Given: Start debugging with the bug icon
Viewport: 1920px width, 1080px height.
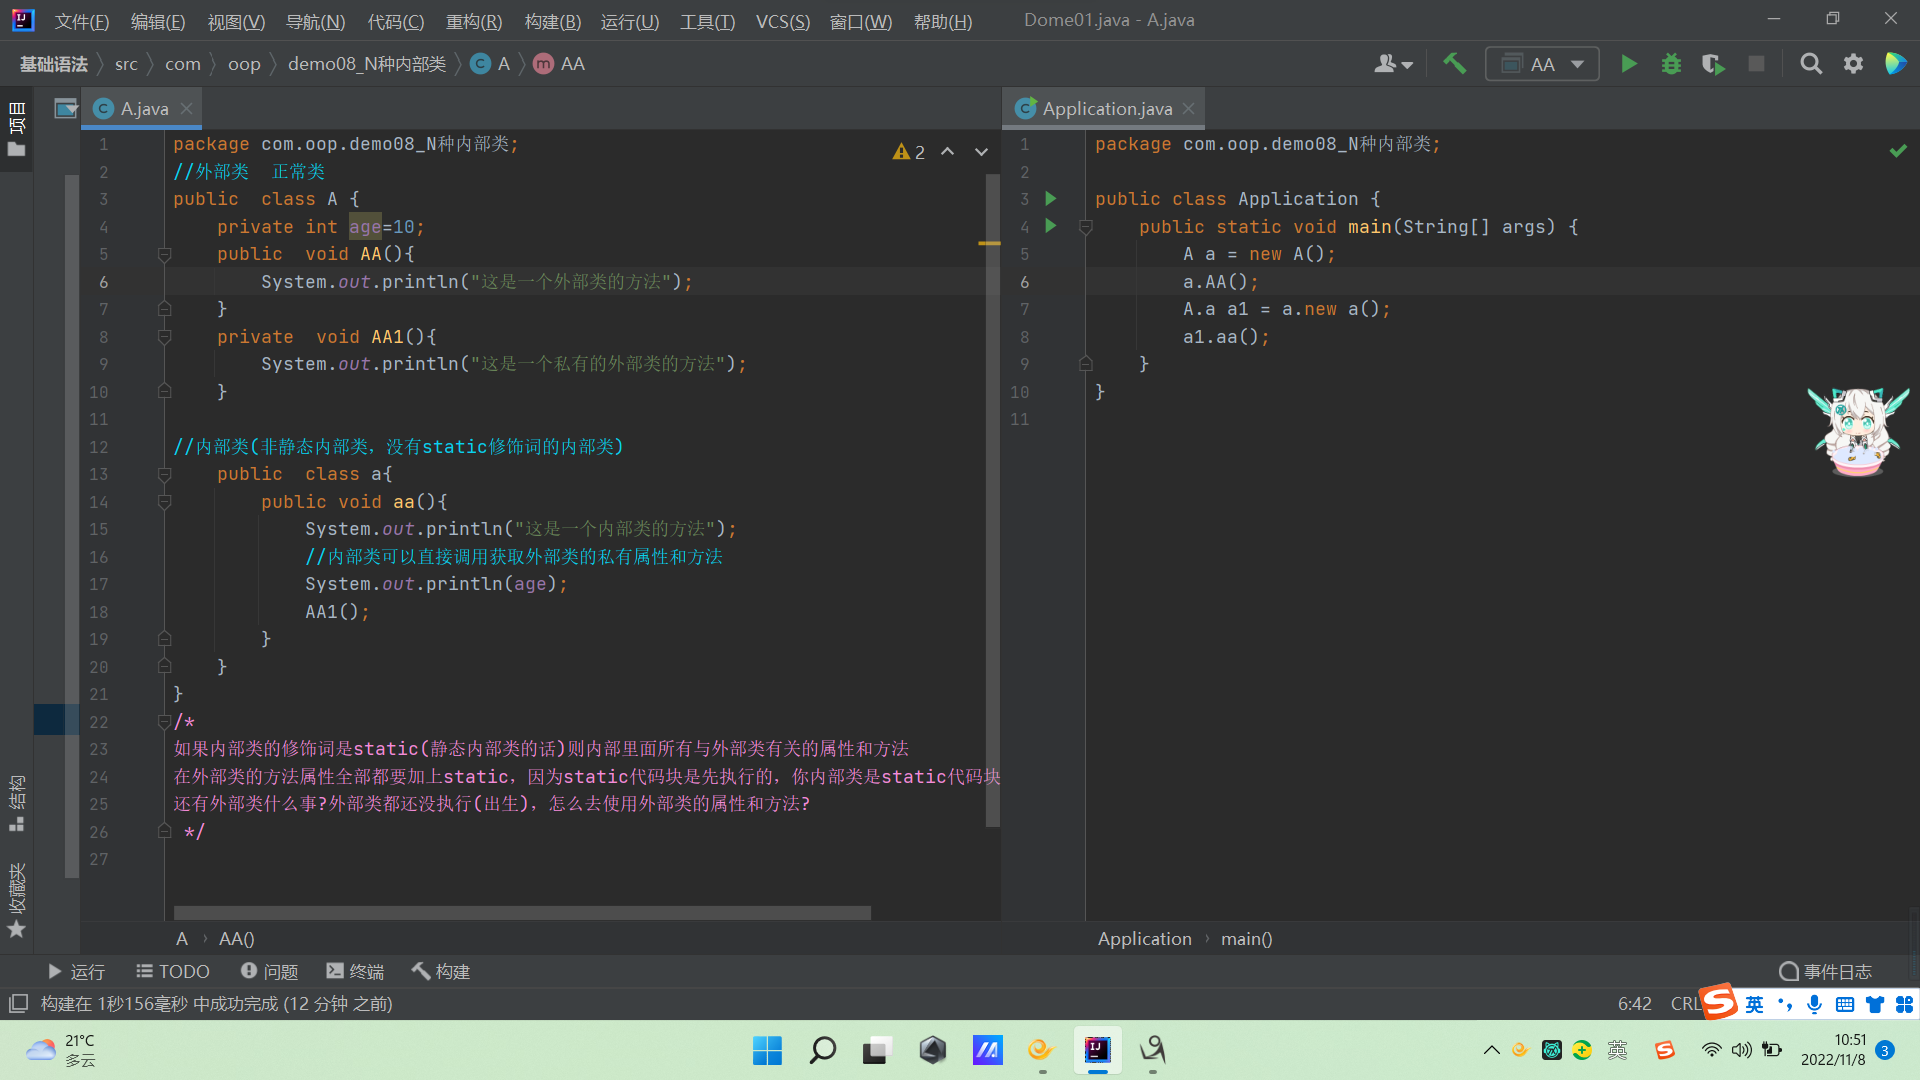Looking at the screenshot, I should (x=1671, y=64).
